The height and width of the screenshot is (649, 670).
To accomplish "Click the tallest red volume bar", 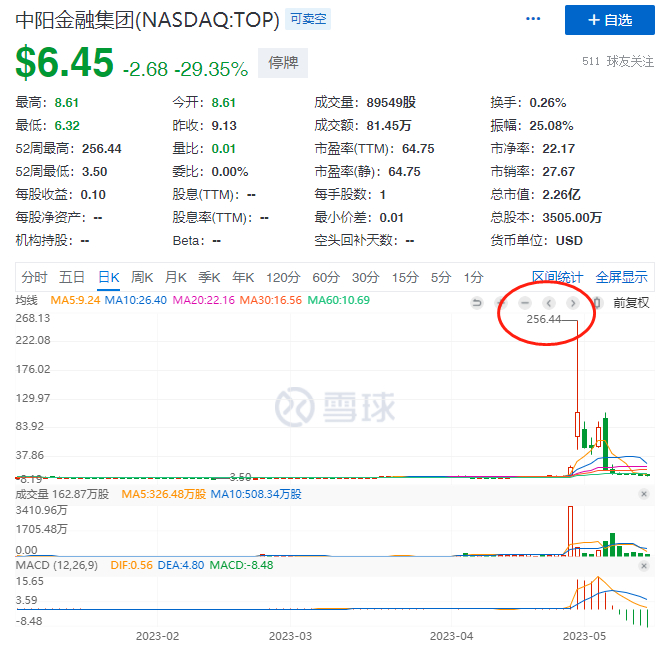I will [570, 531].
